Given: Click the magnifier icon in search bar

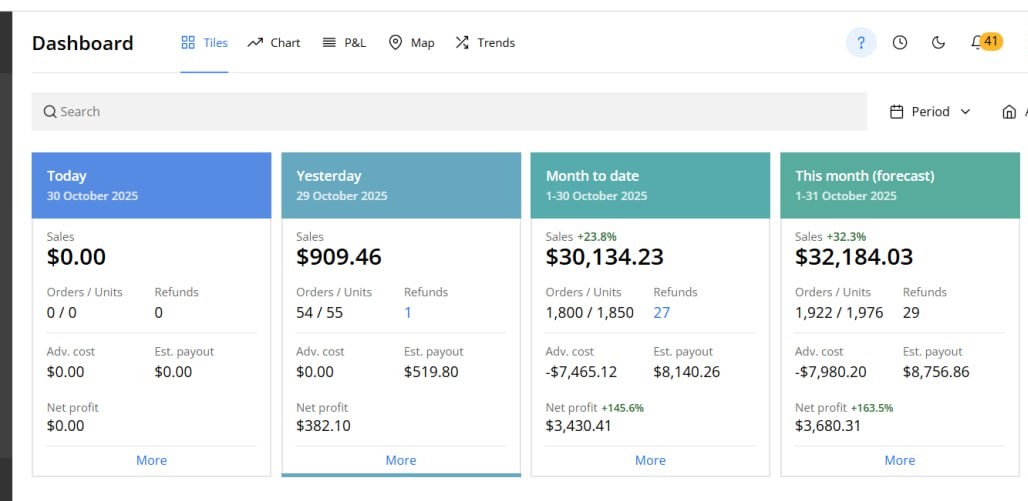Looking at the screenshot, I should [x=50, y=112].
